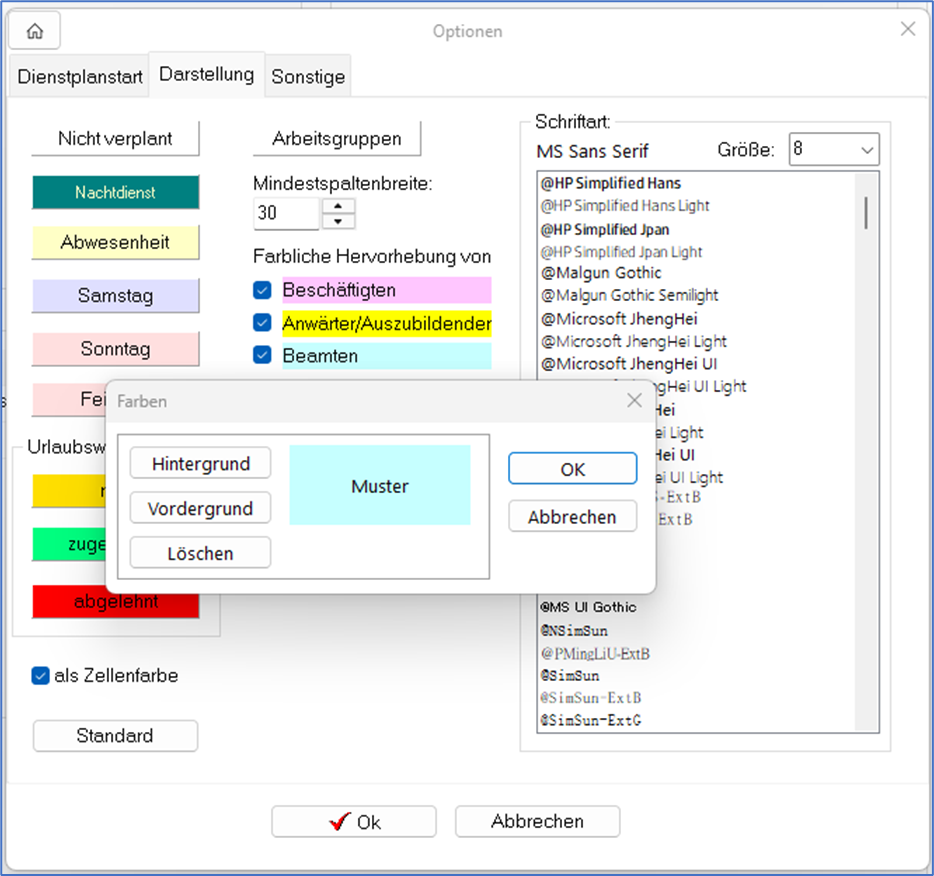Choose the Vordergrund color button
The height and width of the screenshot is (876, 934).
(201, 508)
